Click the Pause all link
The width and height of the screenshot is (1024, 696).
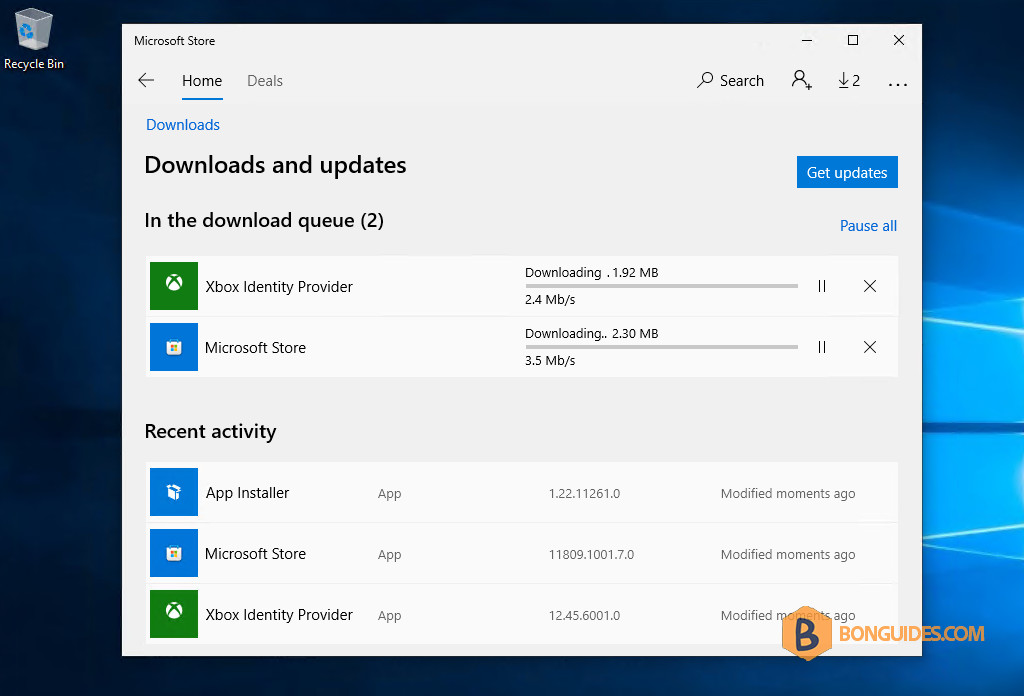pos(868,226)
